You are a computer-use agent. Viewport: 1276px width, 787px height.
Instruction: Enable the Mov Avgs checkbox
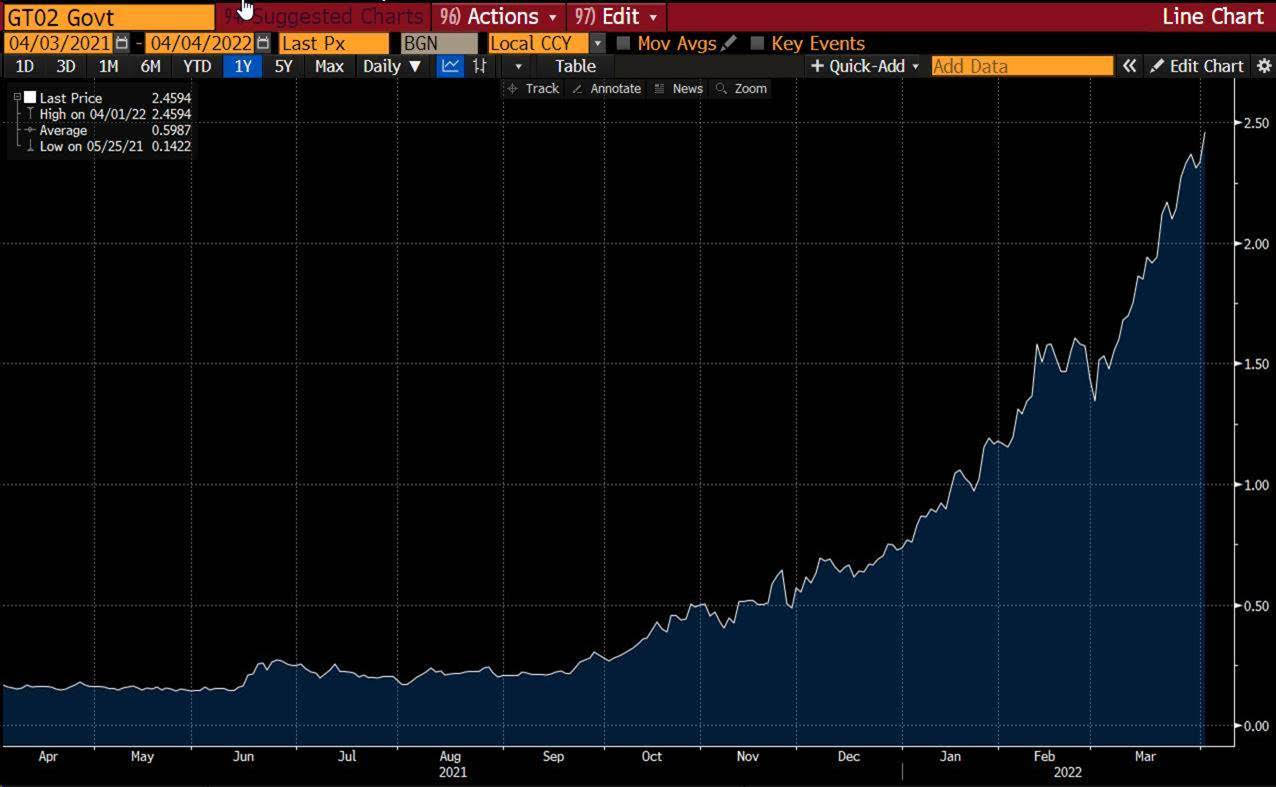pyautogui.click(x=624, y=43)
